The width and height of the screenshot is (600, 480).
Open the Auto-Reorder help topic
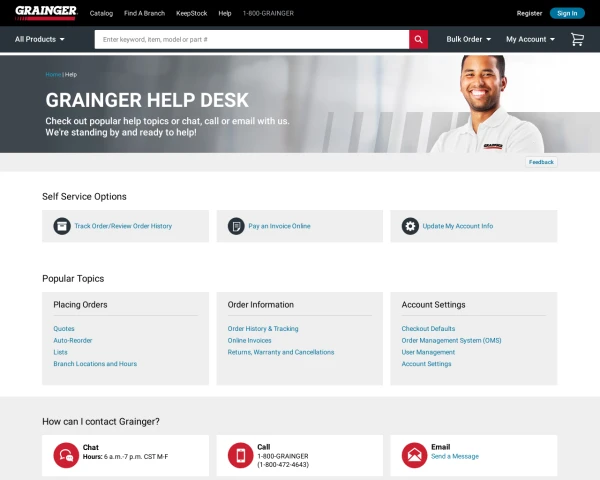coord(73,340)
